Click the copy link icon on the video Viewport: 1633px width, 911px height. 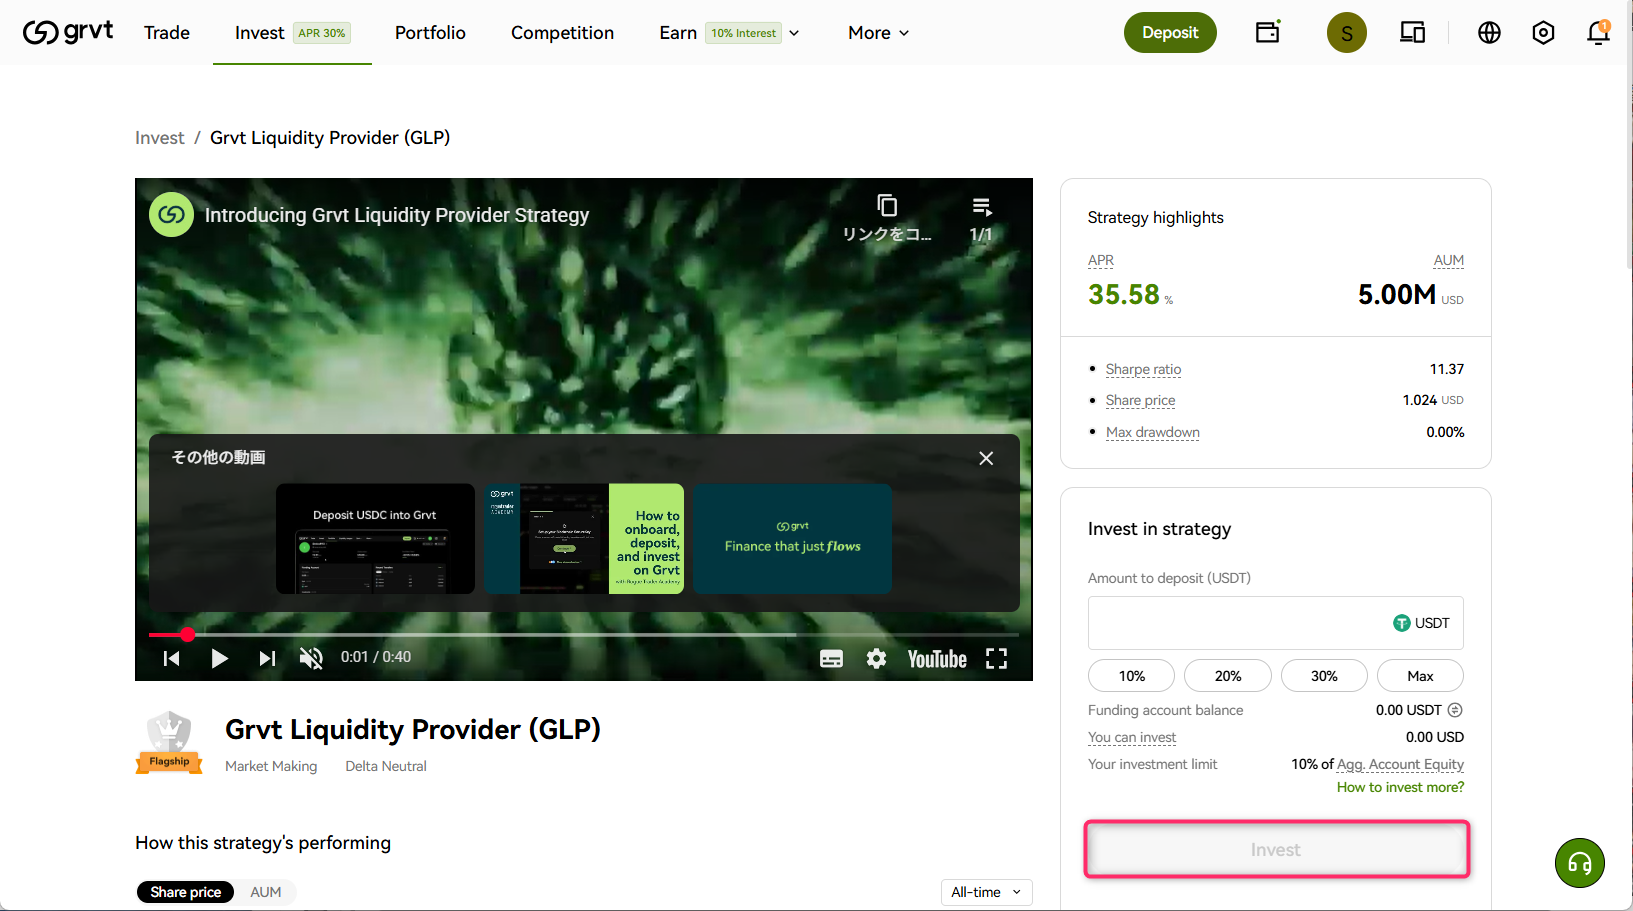pos(887,205)
